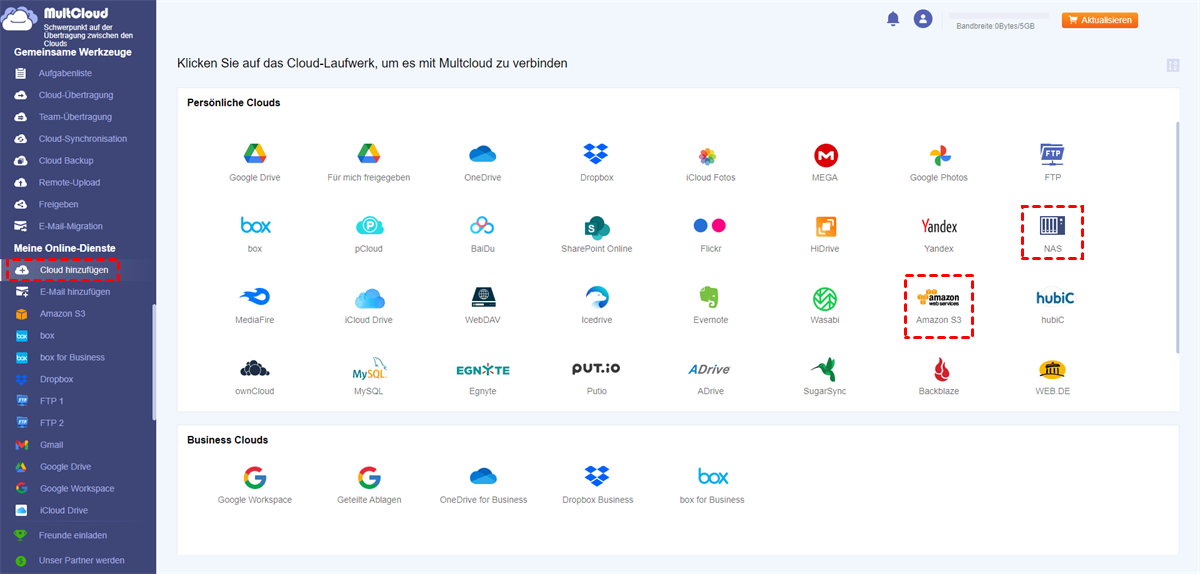Click the Amazon S3 cloud icon
This screenshot has height=574, width=1200.
pos(939,297)
